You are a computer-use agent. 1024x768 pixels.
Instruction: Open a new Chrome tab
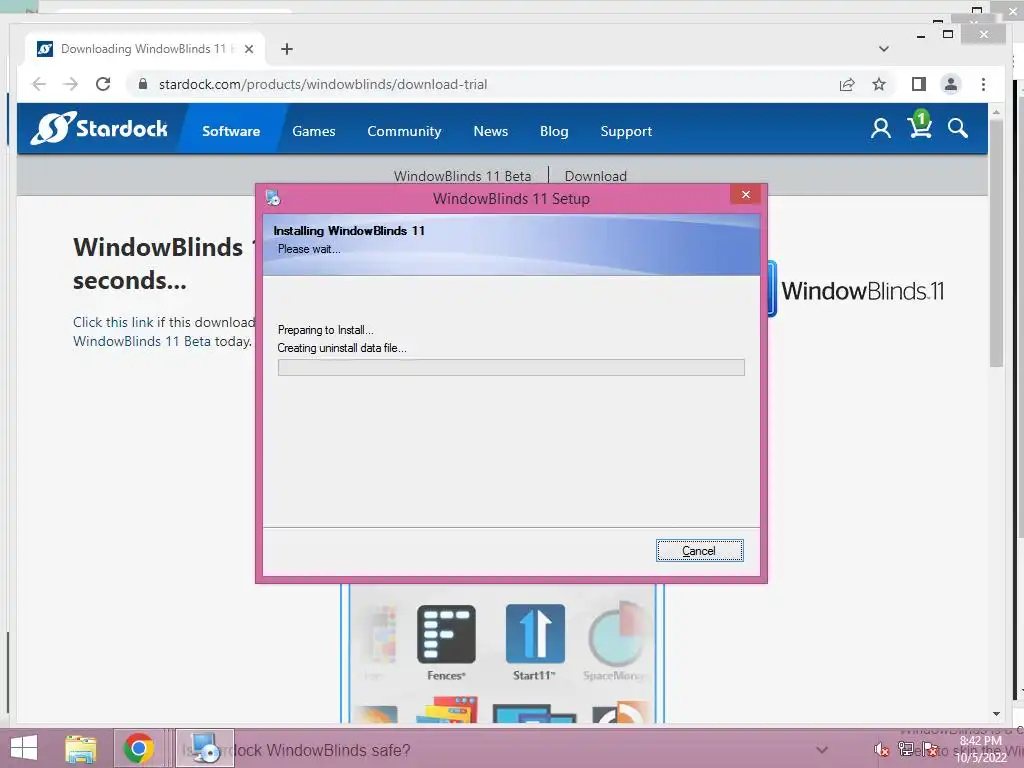287,49
